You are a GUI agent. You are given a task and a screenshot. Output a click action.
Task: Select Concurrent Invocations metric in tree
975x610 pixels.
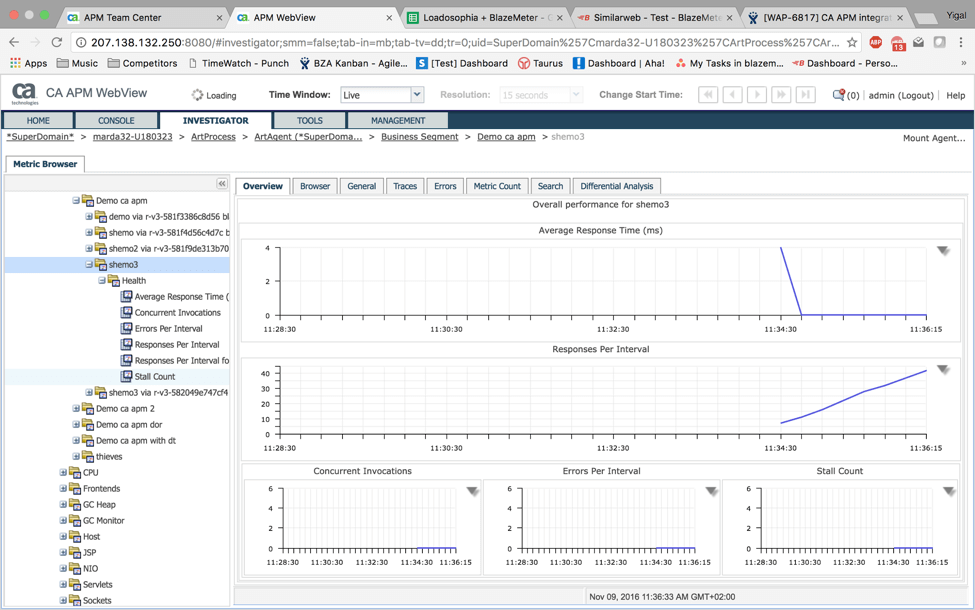[x=177, y=312]
